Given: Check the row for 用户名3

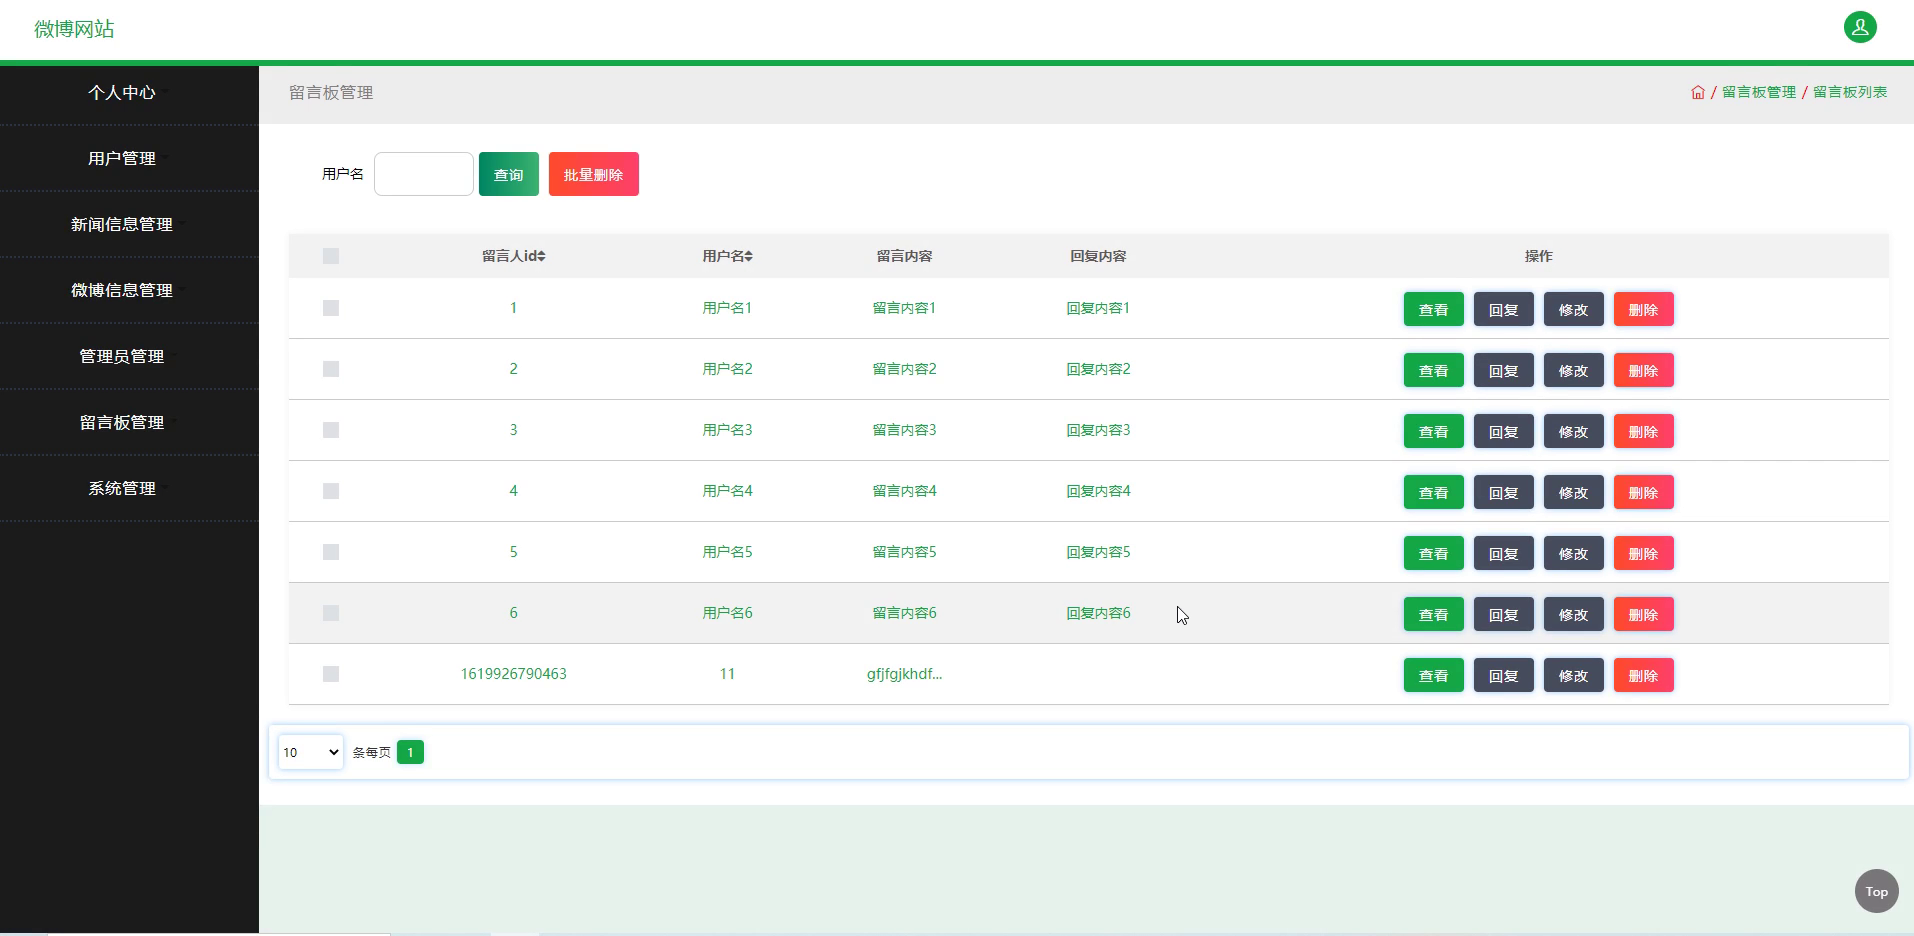Looking at the screenshot, I should point(331,430).
